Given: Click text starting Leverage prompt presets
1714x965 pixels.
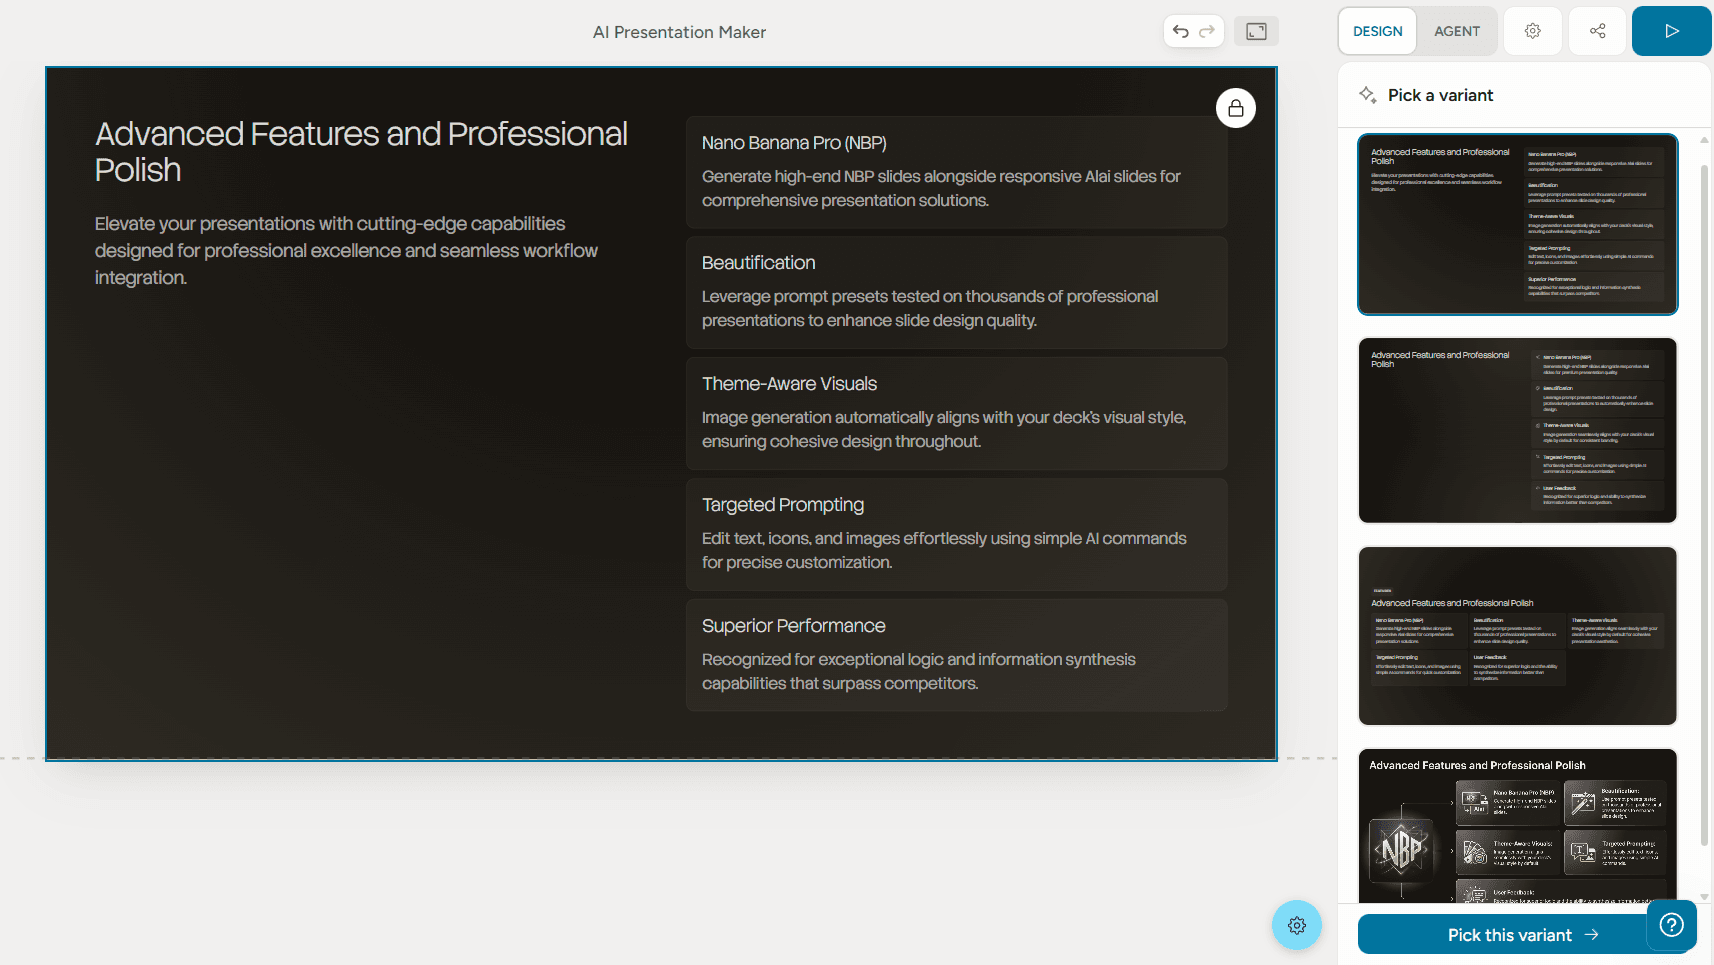Looking at the screenshot, I should [930, 308].
